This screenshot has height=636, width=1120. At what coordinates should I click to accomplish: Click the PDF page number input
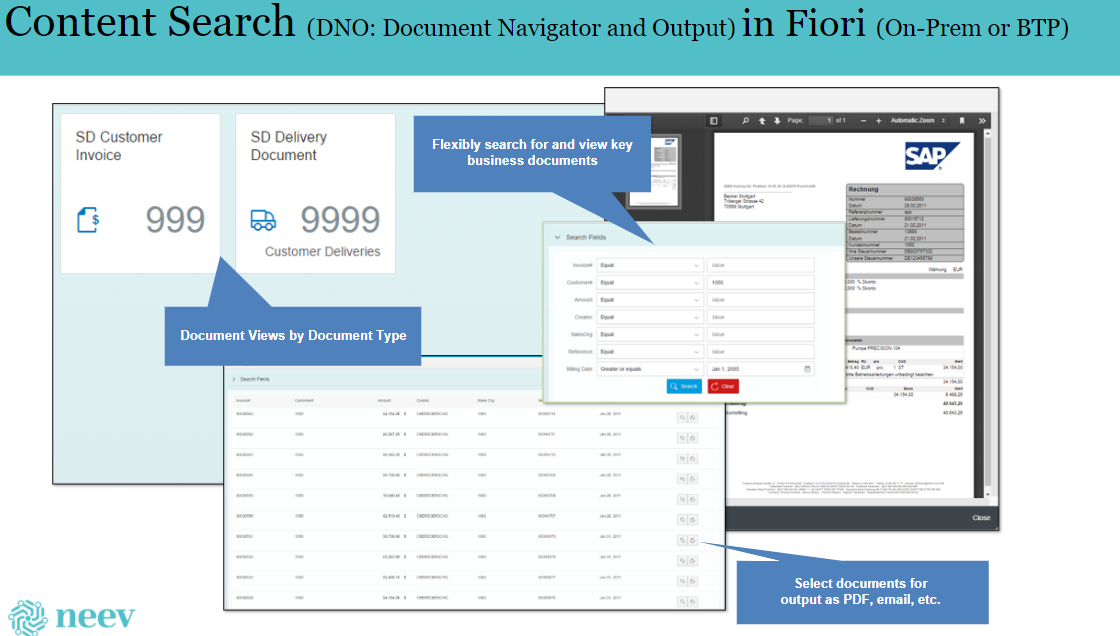(821, 121)
